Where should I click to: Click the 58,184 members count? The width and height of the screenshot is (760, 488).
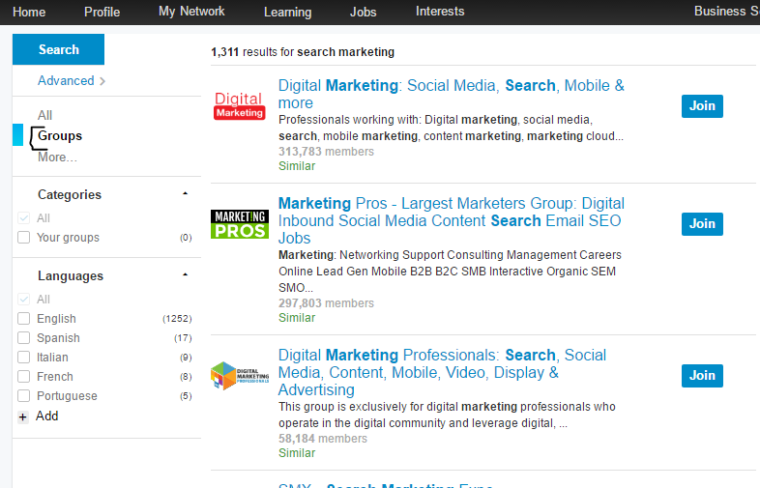(323, 439)
